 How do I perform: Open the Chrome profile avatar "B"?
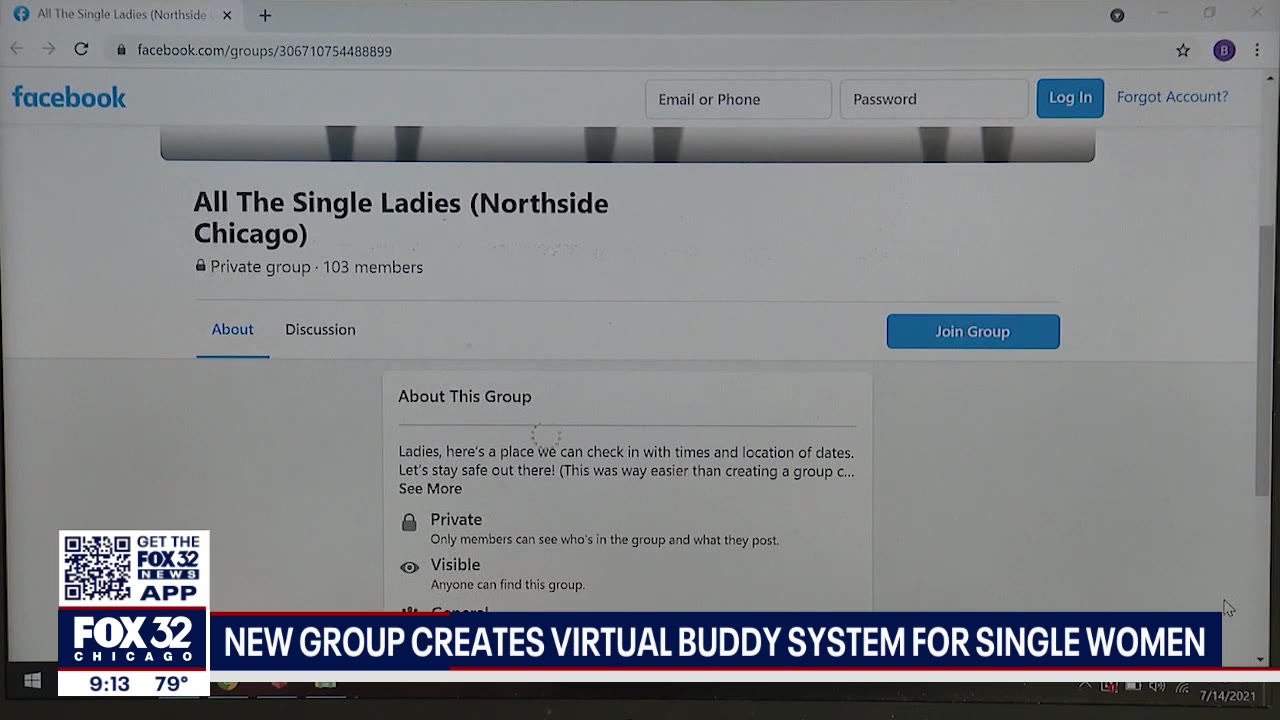point(1224,50)
